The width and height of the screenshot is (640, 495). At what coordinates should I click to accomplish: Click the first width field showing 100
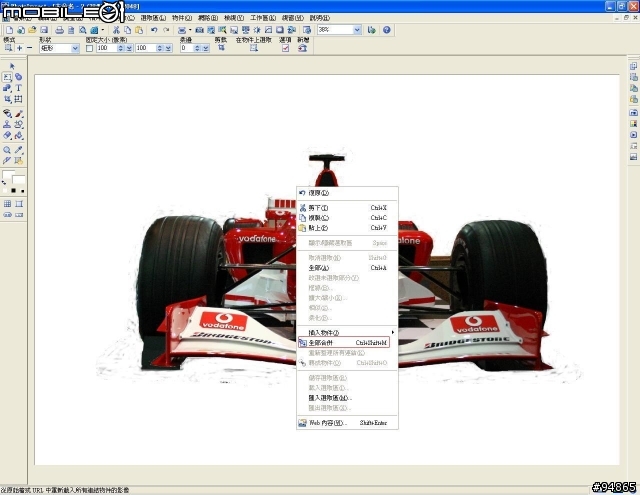[x=107, y=48]
